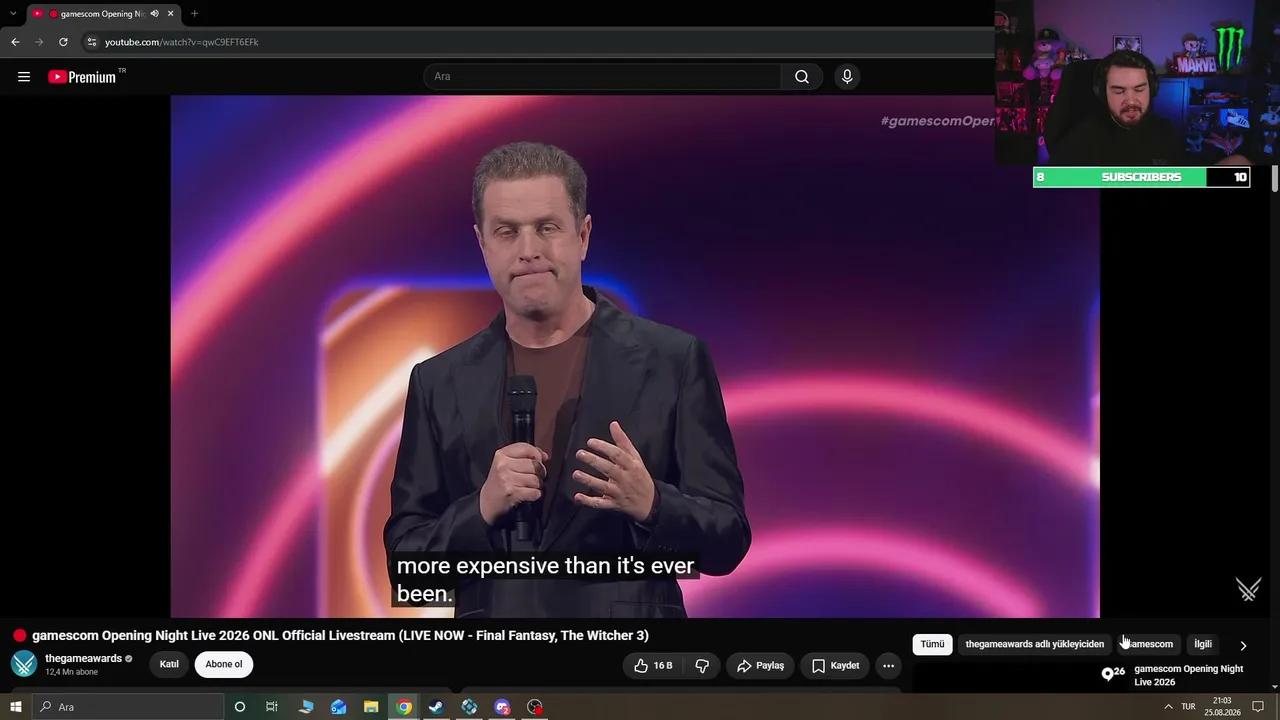This screenshot has height=720, width=1280.
Task: Open a new browser tab
Action: 194,14
